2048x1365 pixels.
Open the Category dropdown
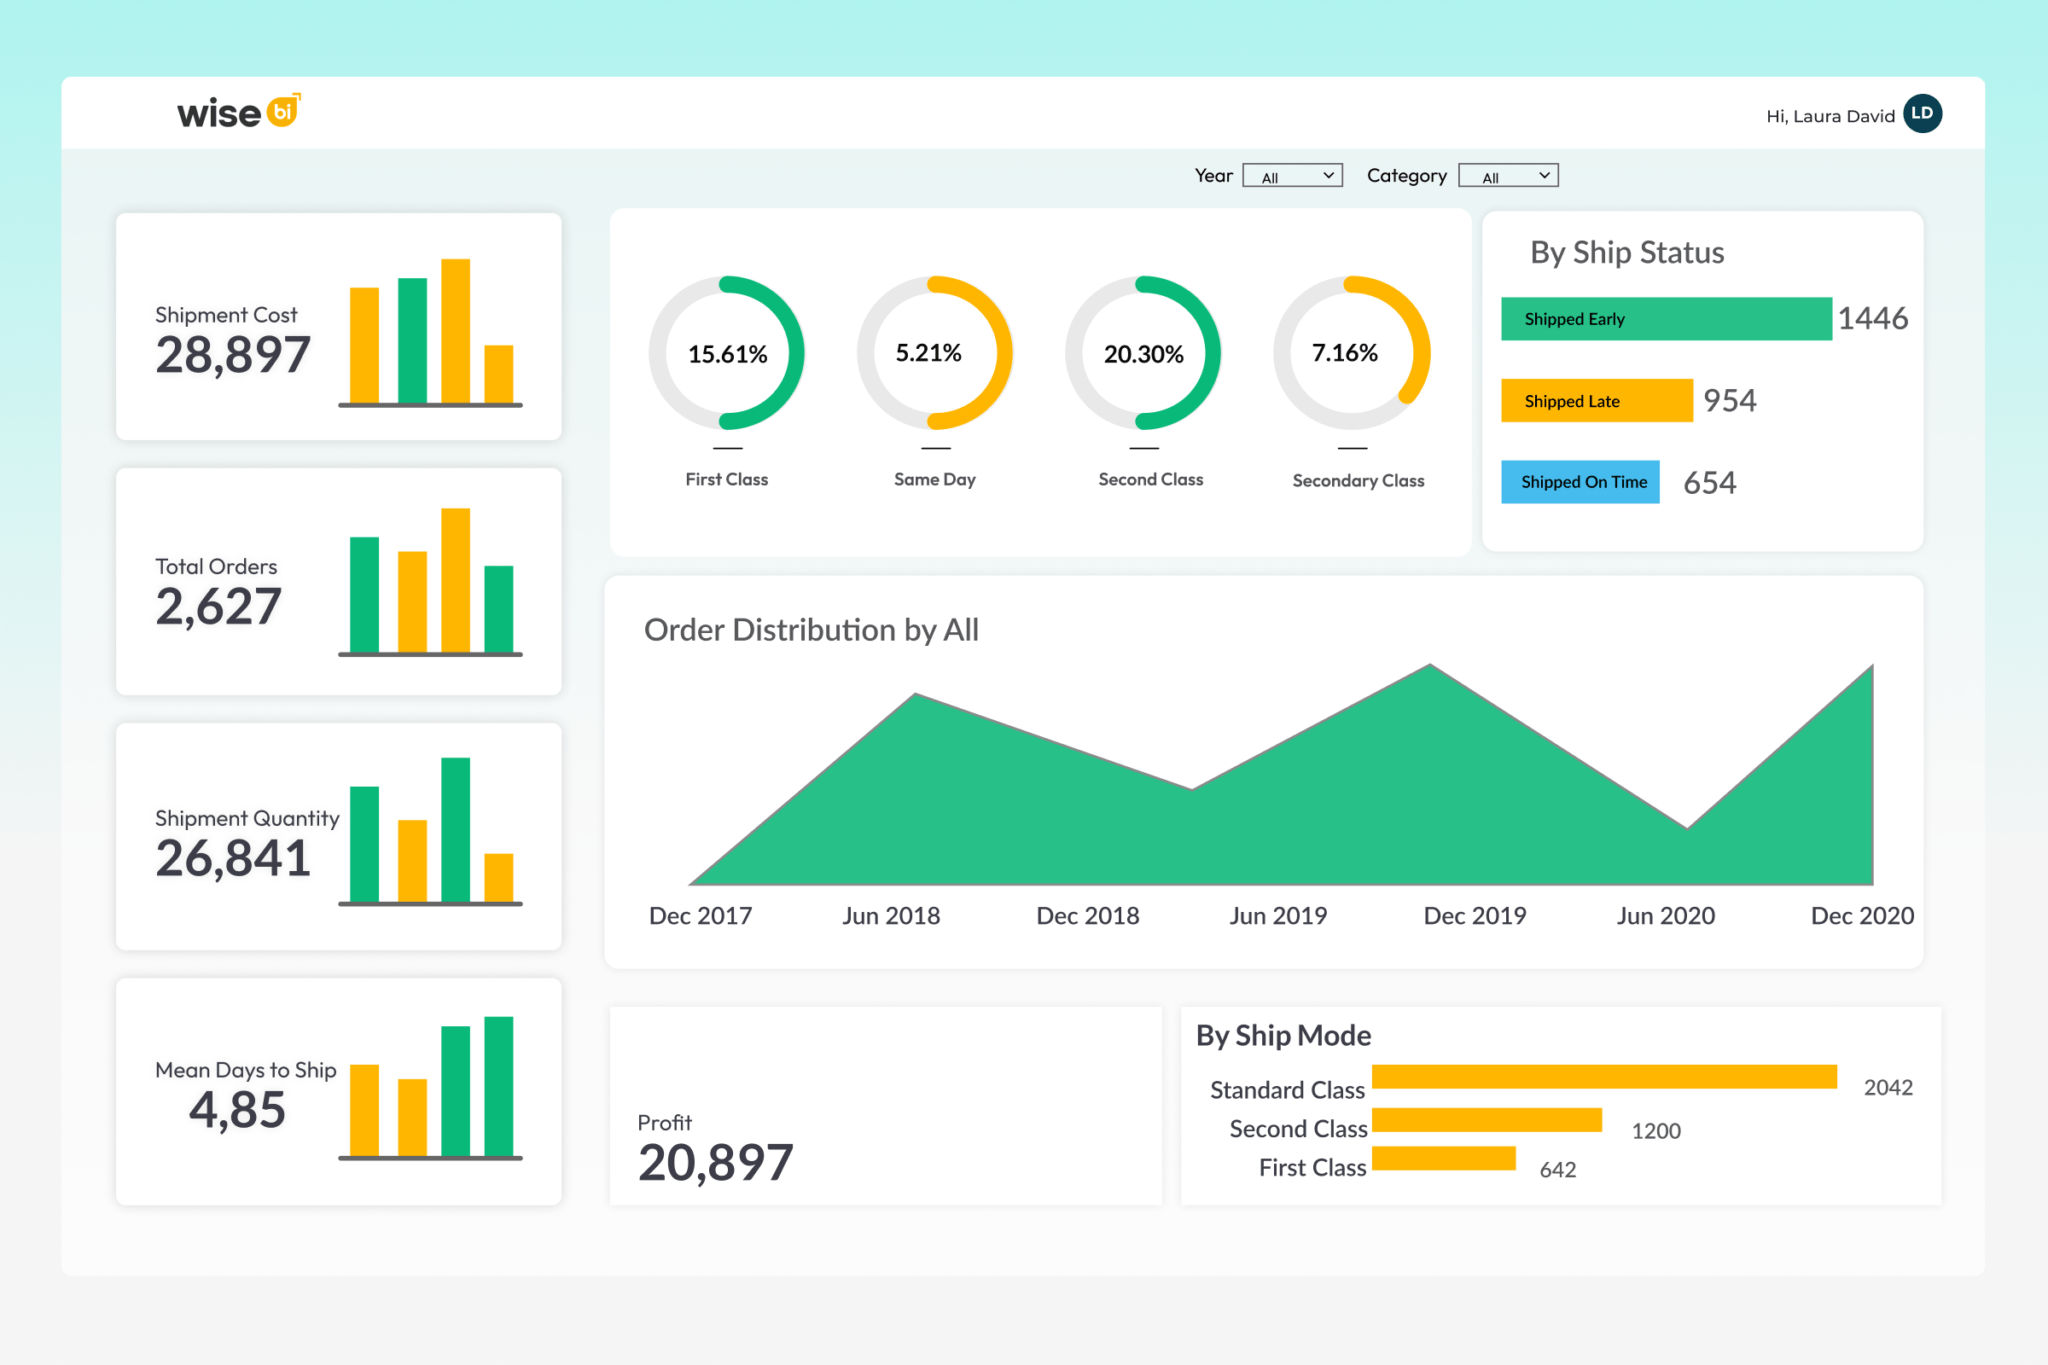pos(1508,174)
